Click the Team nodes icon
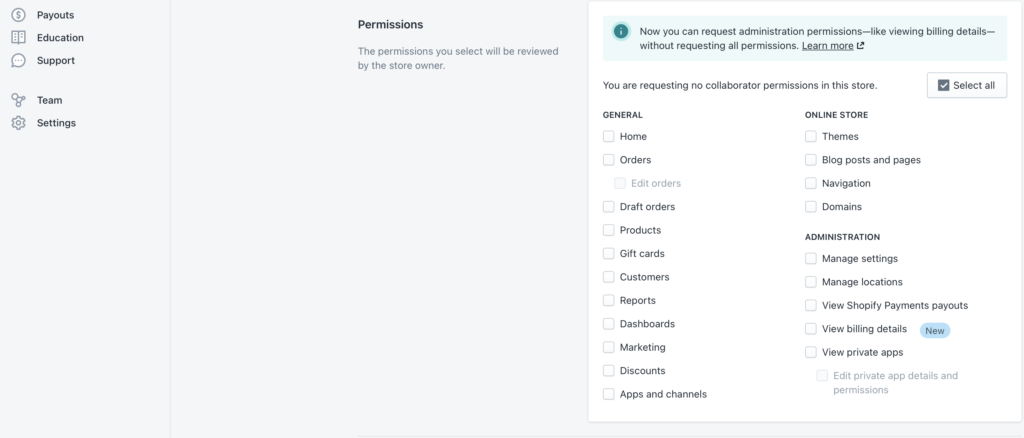The image size is (1024, 438). click(18, 100)
